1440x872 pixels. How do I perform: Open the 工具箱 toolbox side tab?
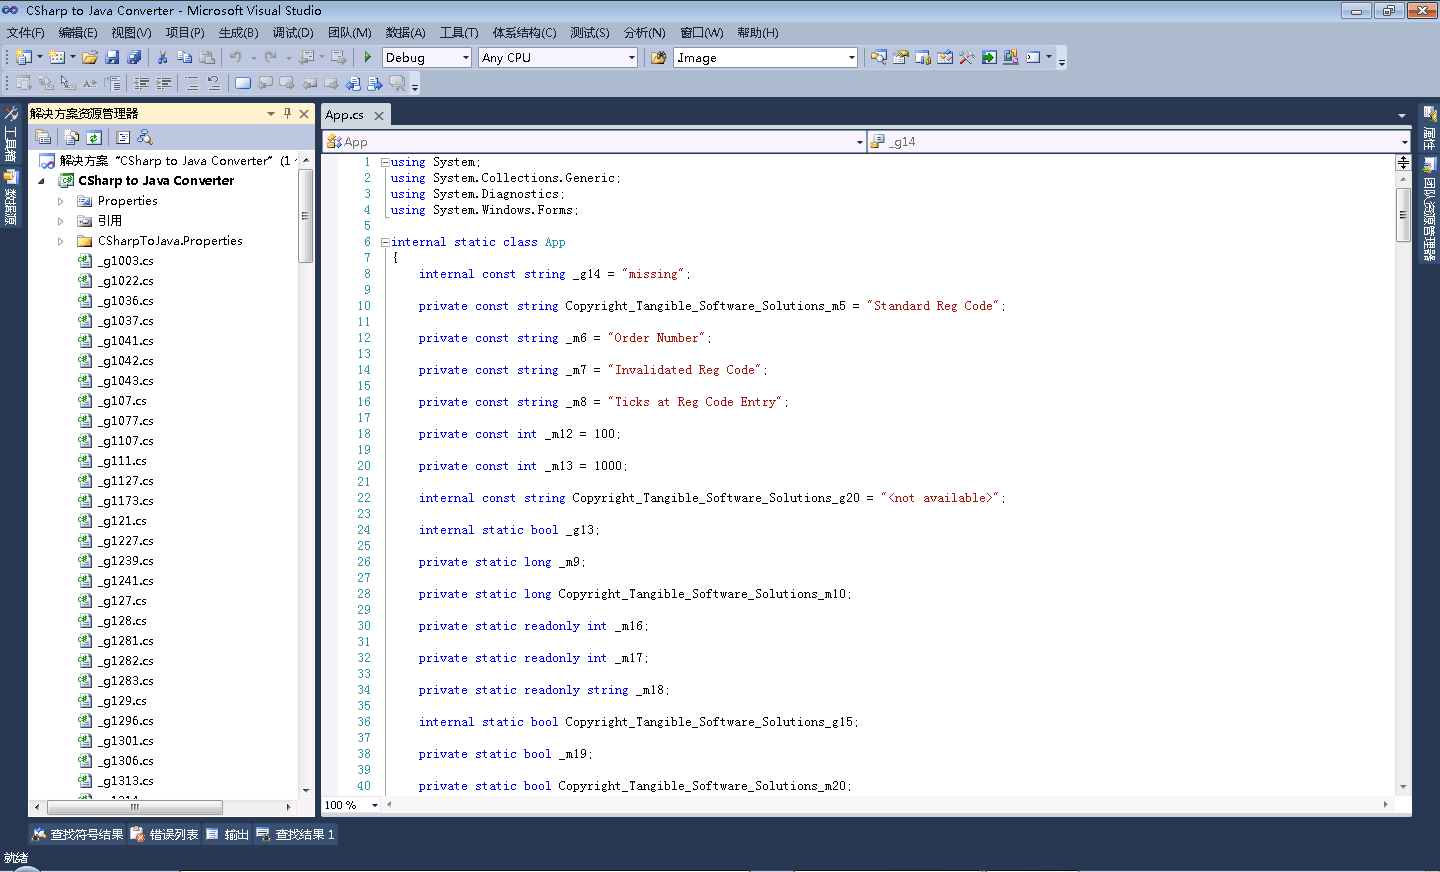click(x=11, y=134)
